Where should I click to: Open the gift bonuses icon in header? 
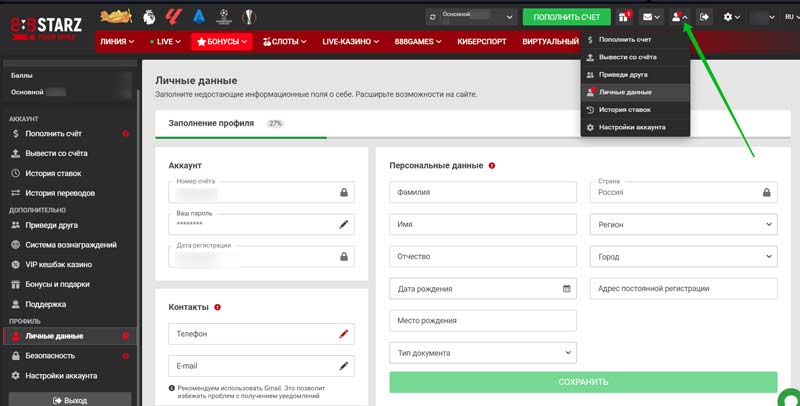tap(624, 17)
